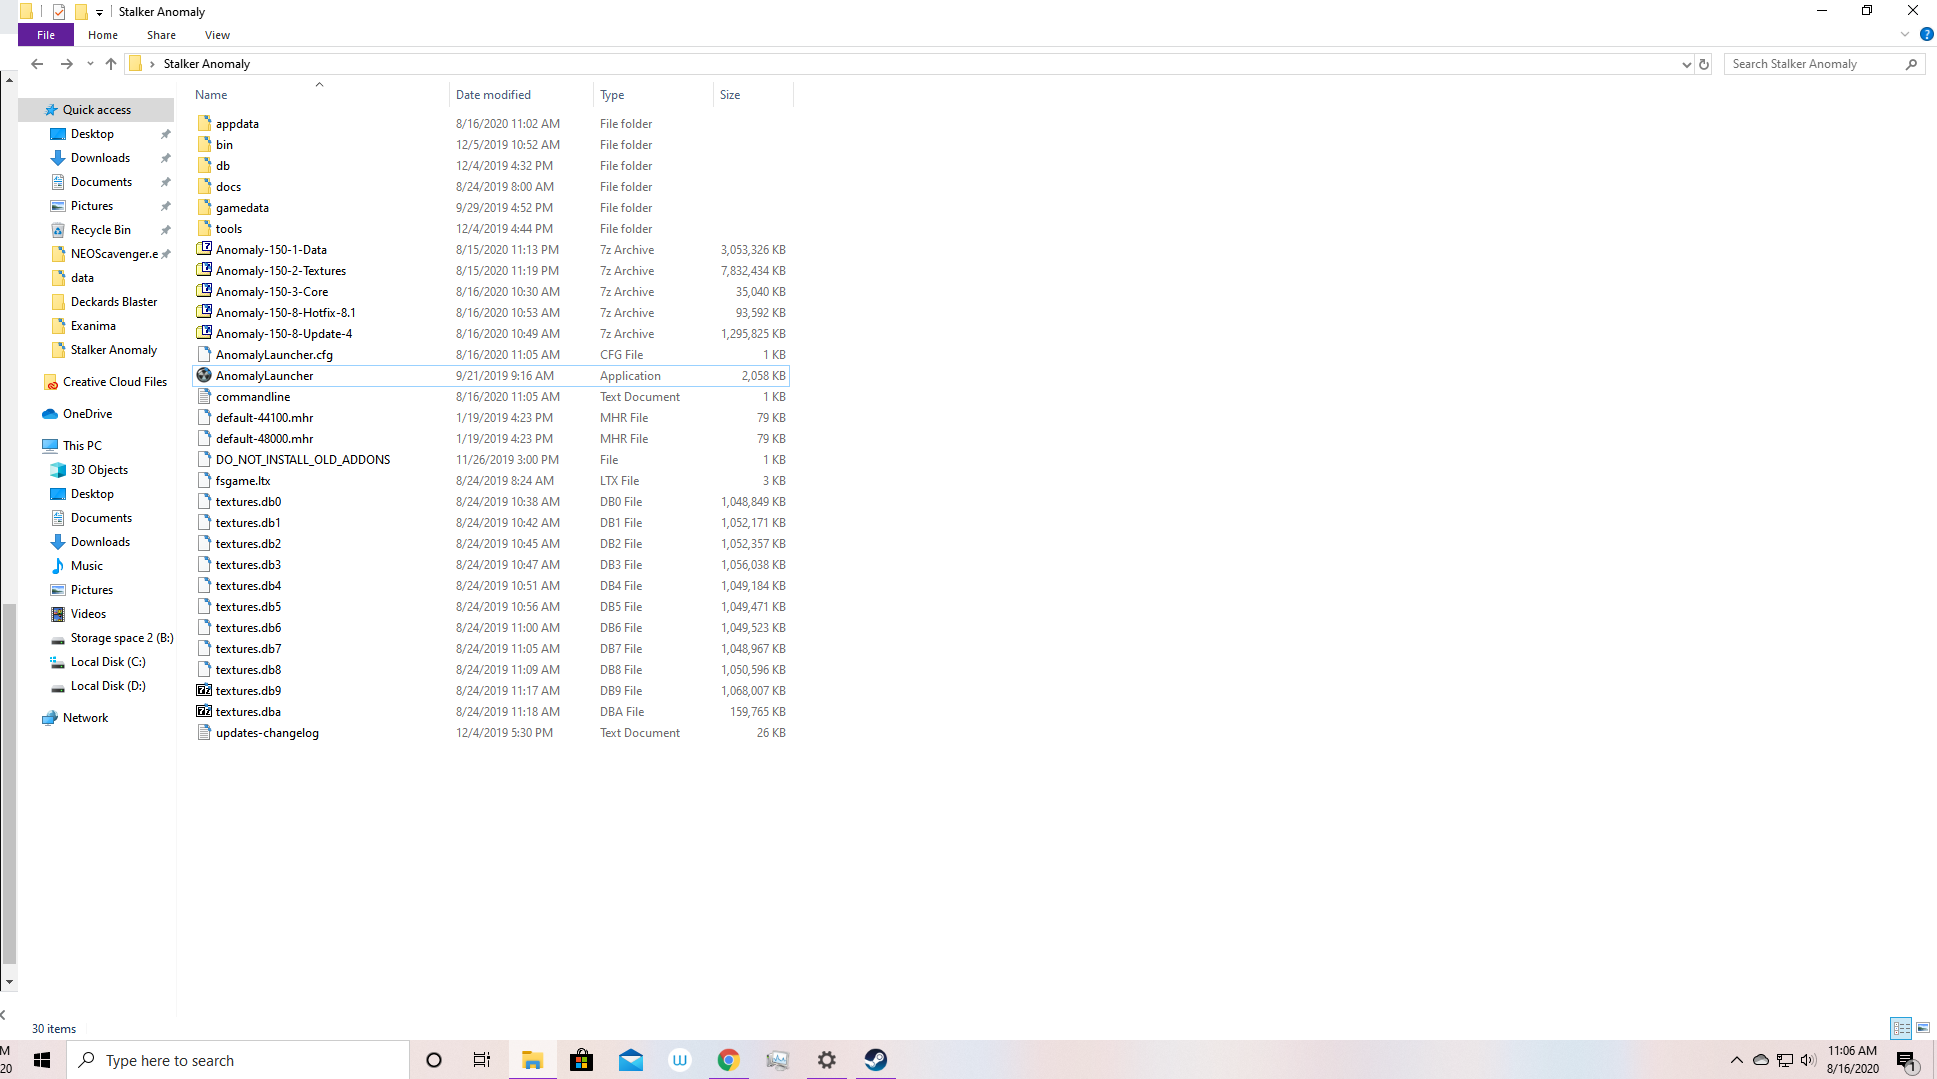
Task: Open pinned Downloads under Quick access
Action: click(100, 158)
